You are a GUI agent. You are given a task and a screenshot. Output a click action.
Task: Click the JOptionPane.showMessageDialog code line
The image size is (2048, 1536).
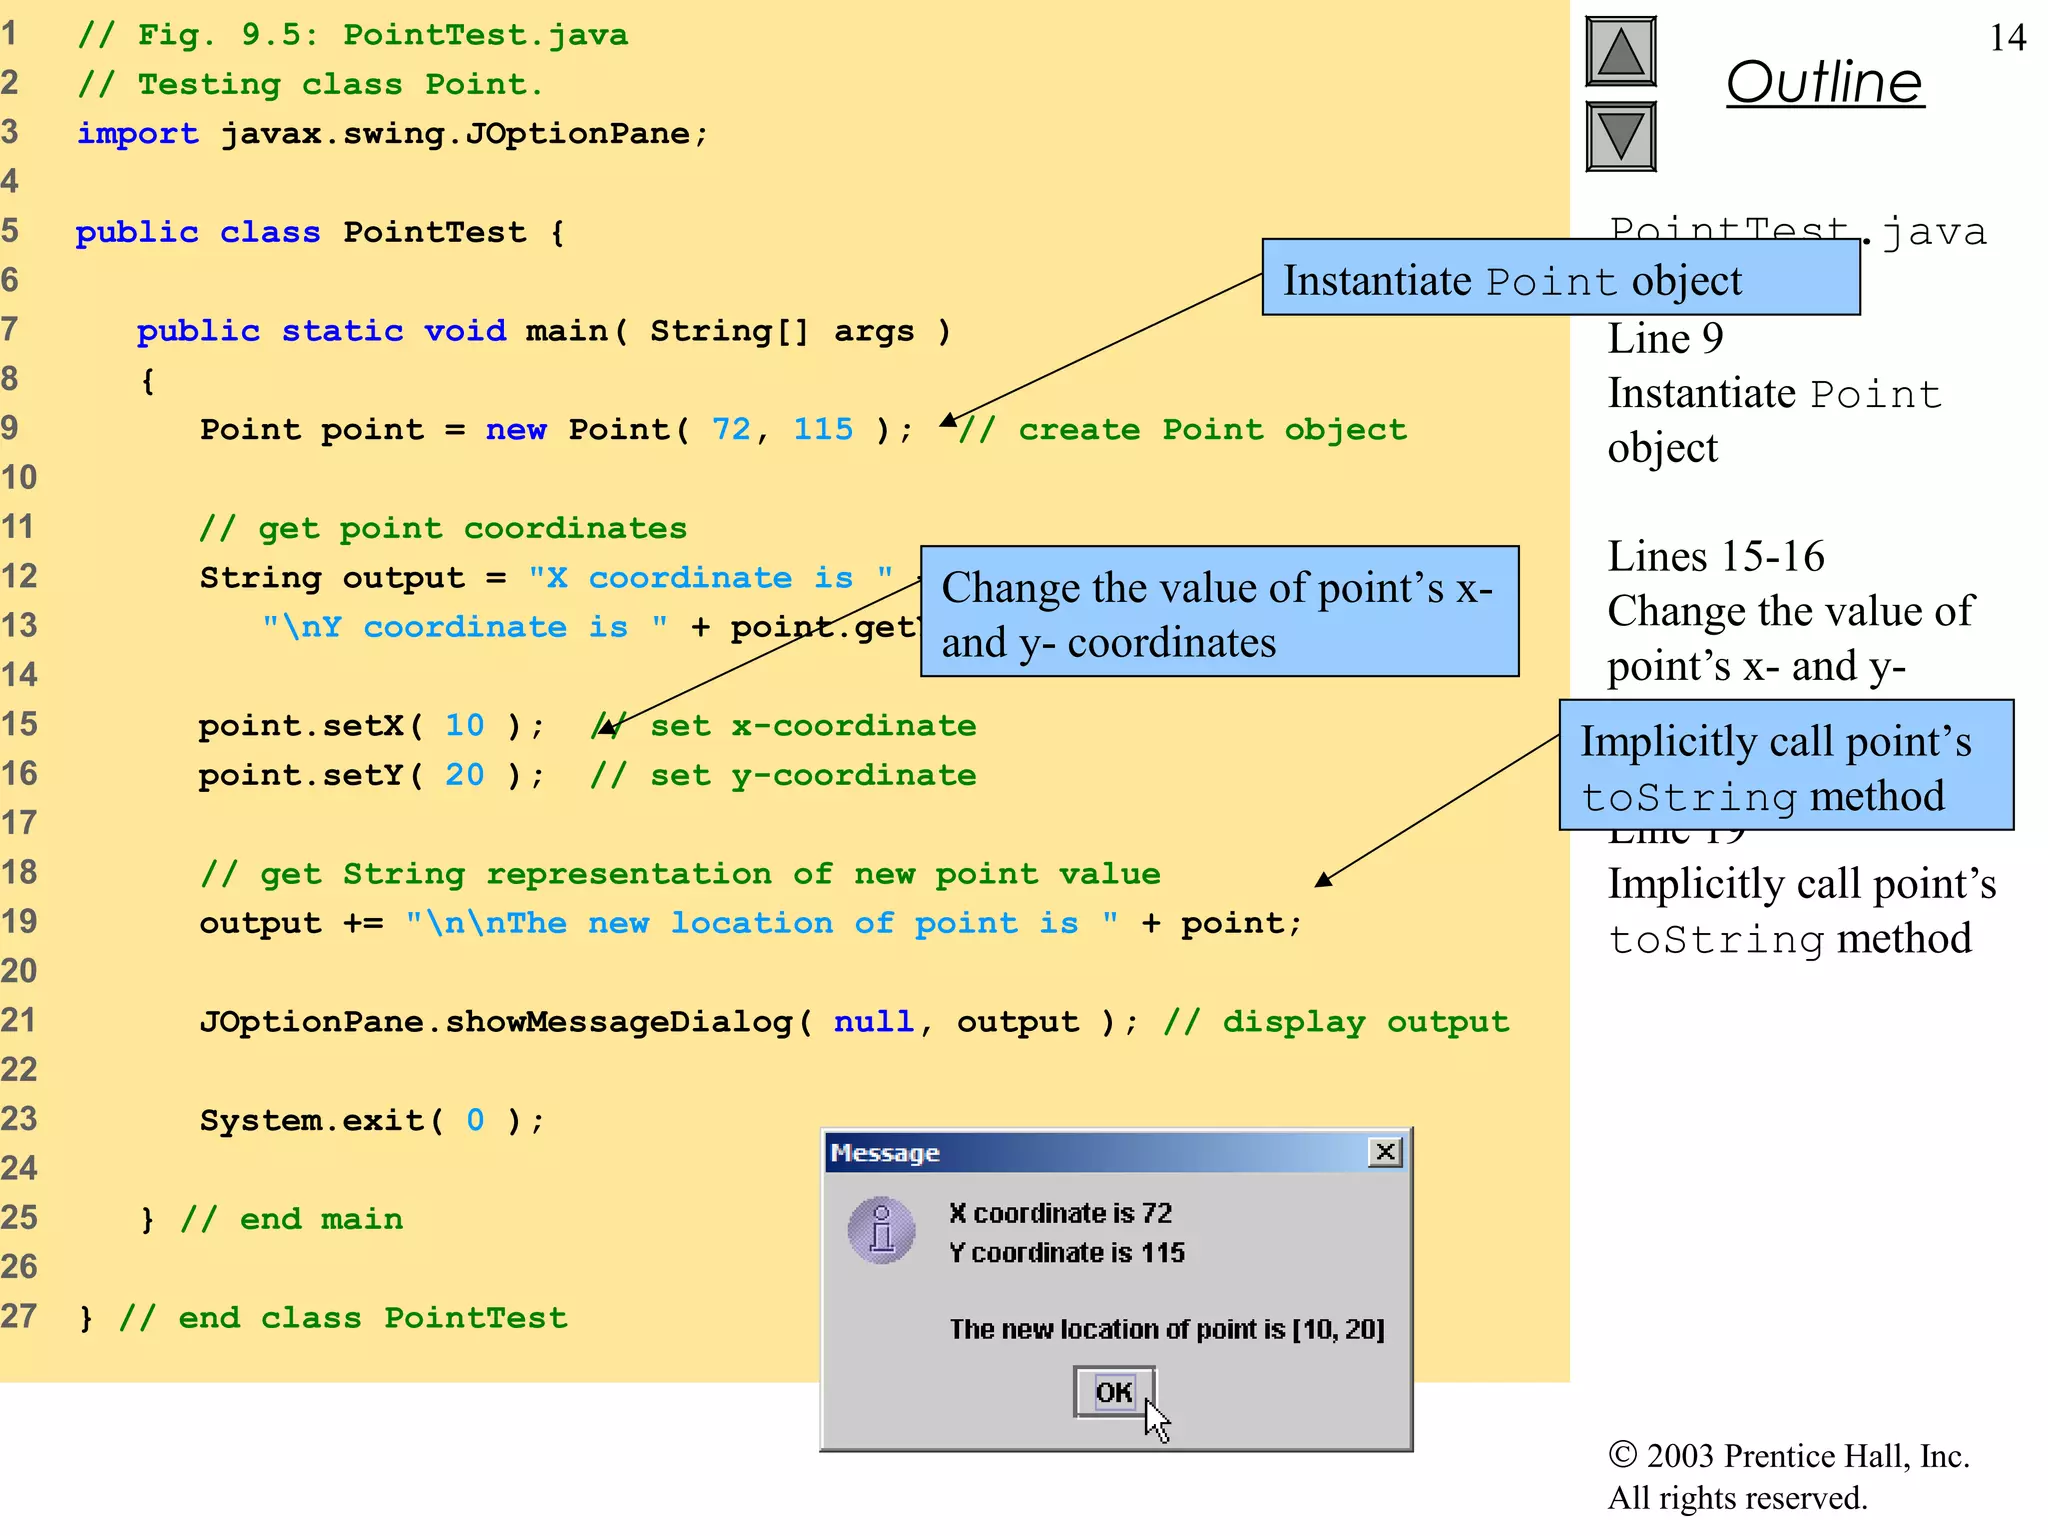[668, 1022]
